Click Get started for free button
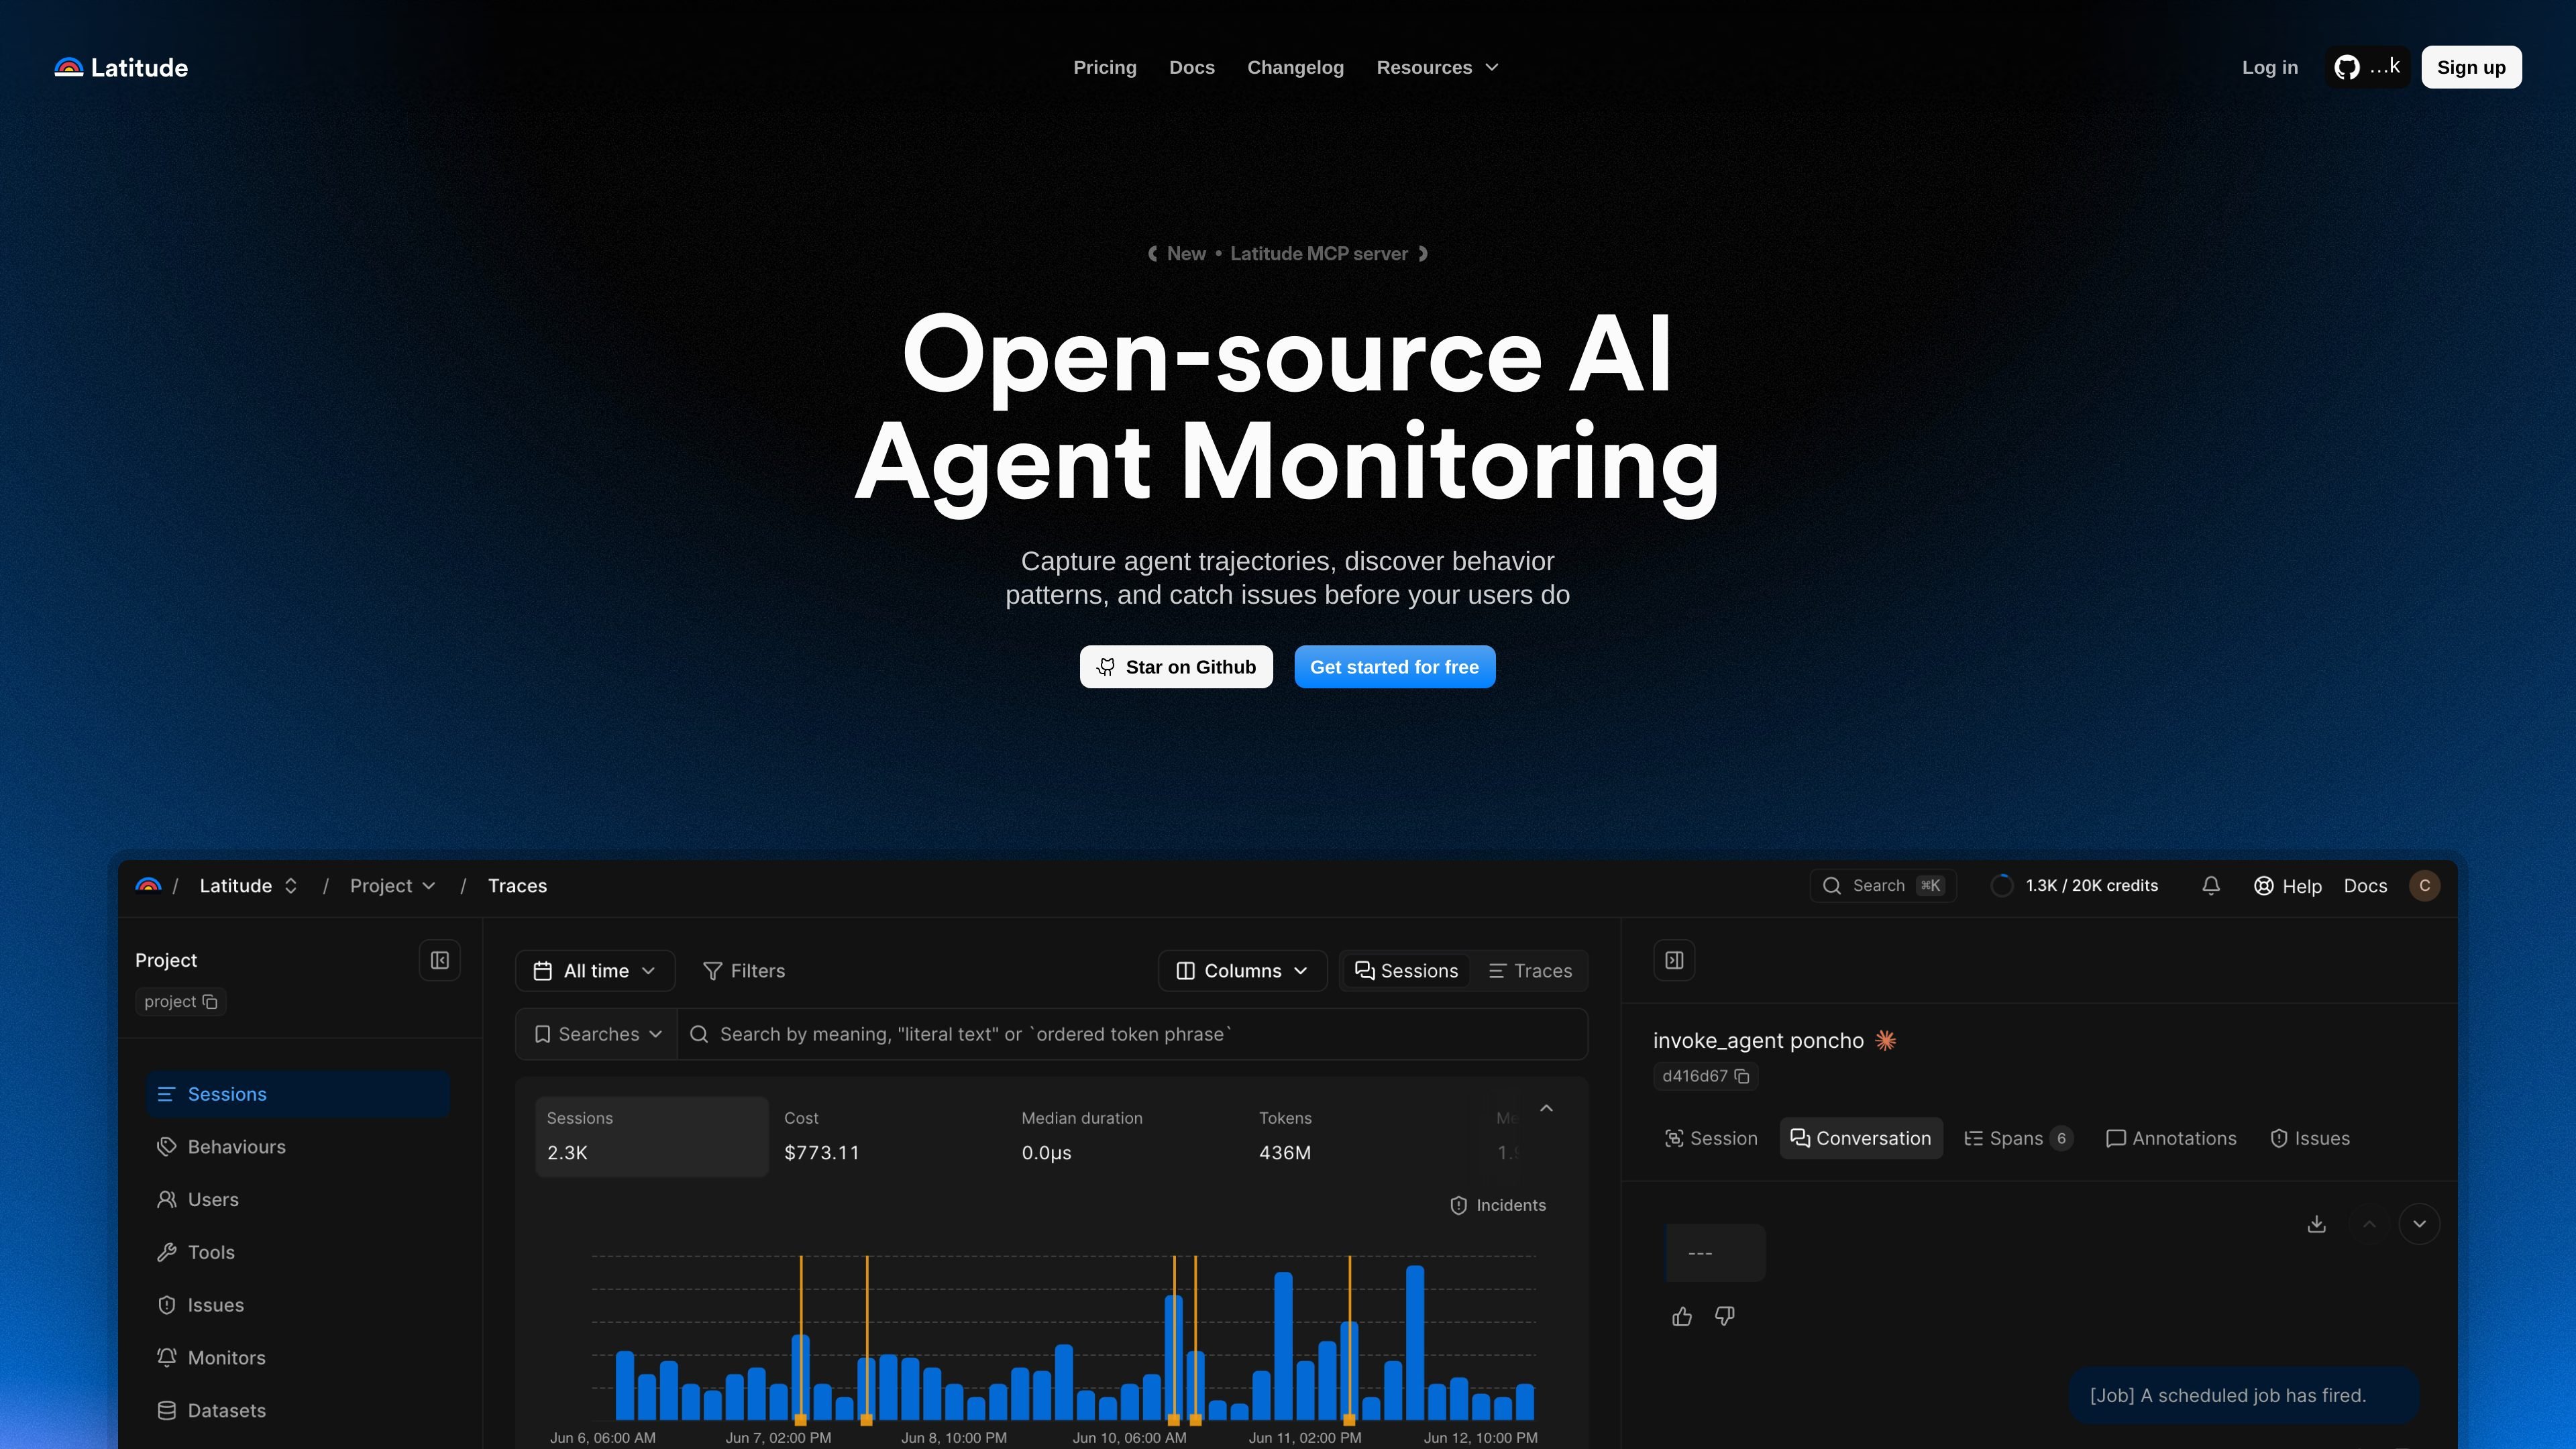The image size is (2576, 1449). click(x=1394, y=667)
